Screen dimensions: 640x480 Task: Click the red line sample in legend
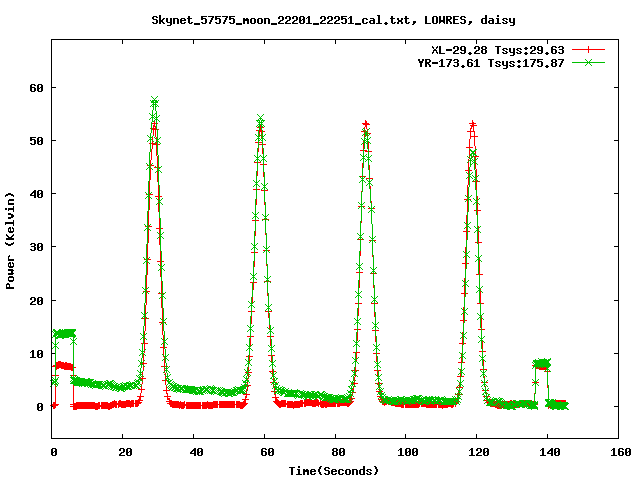point(590,49)
